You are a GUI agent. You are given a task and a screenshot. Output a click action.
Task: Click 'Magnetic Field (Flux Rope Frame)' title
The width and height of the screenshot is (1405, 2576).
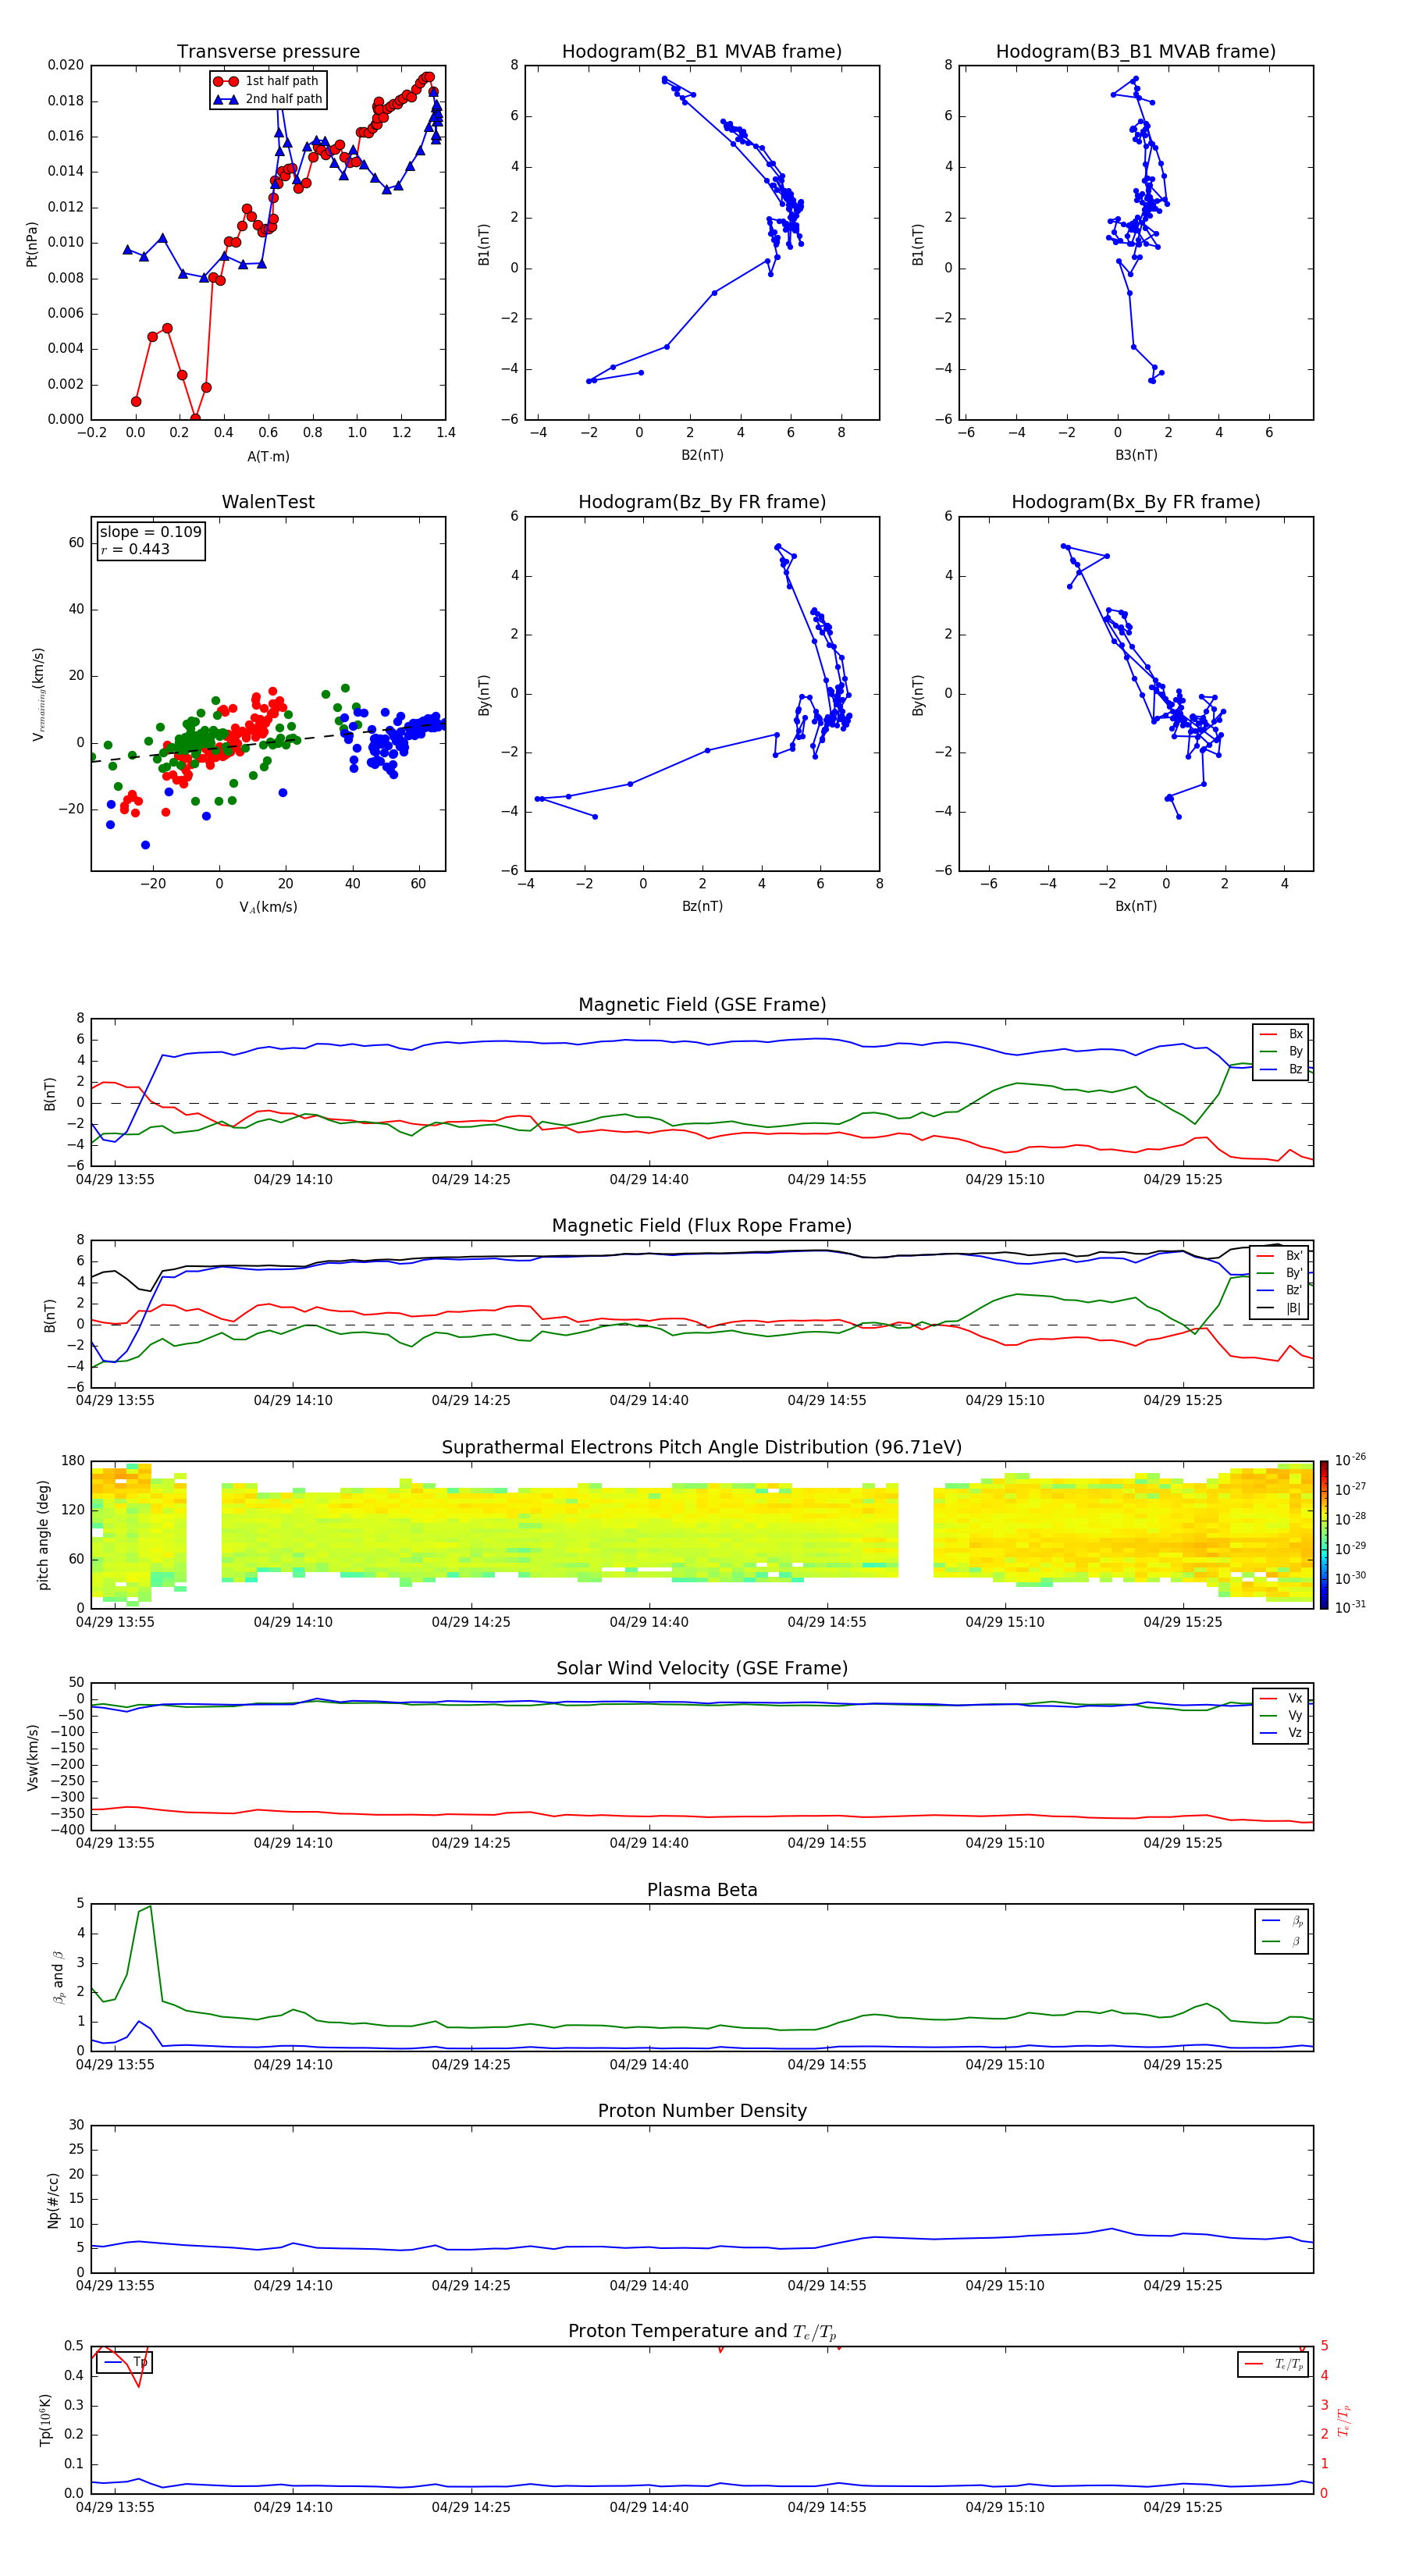702,1226
